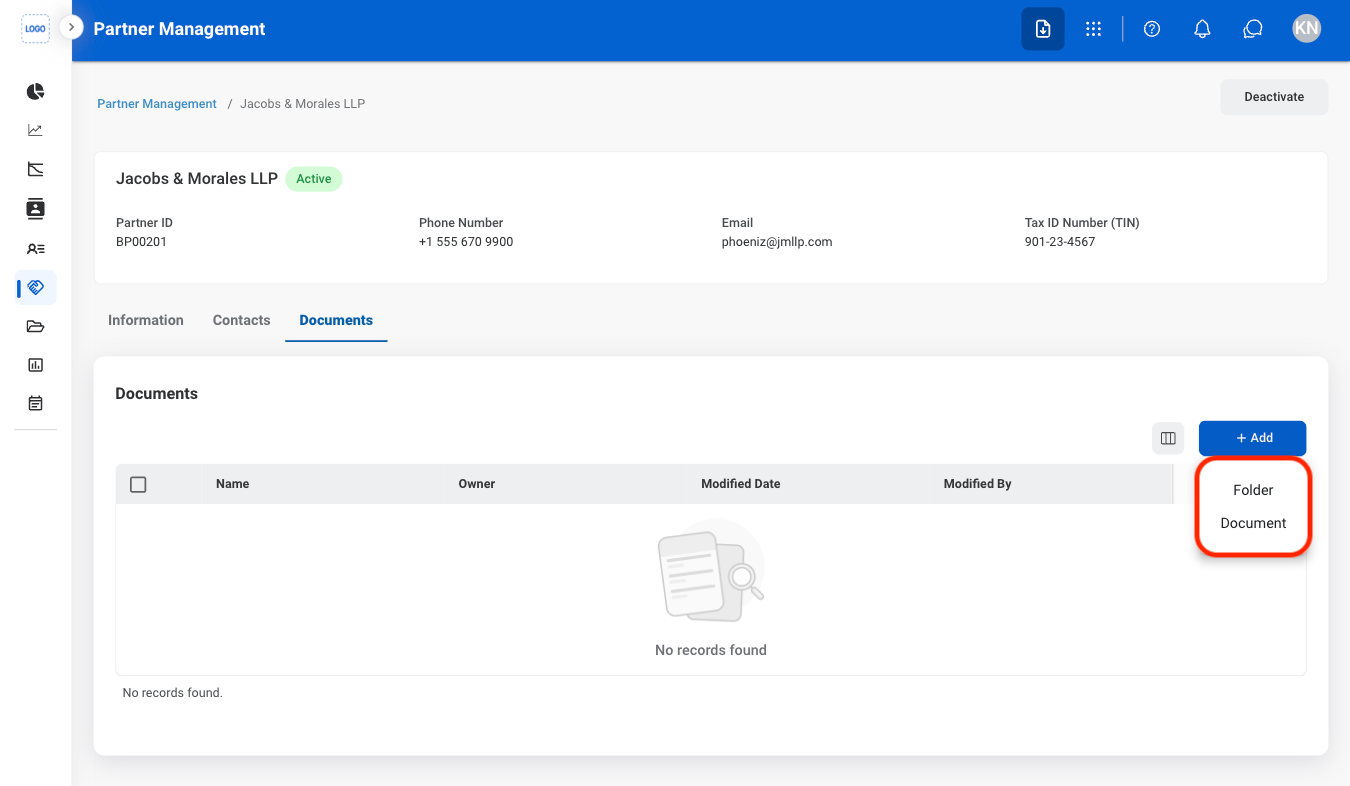Screen dimensions: 1350x786
Task: Open the apps grid menu
Action: [1094, 29]
